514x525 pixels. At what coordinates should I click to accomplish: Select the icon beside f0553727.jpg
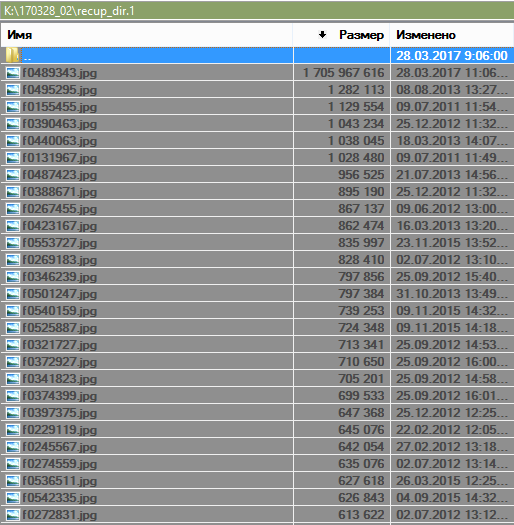coord(13,243)
